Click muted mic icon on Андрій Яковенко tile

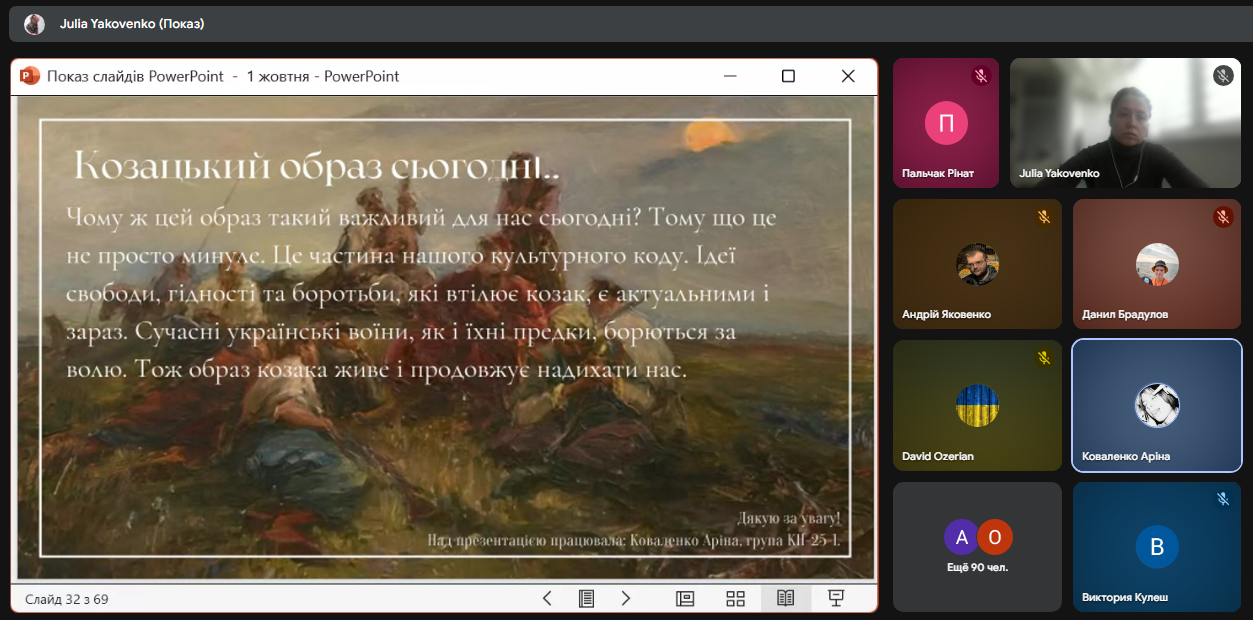[x=1043, y=217]
